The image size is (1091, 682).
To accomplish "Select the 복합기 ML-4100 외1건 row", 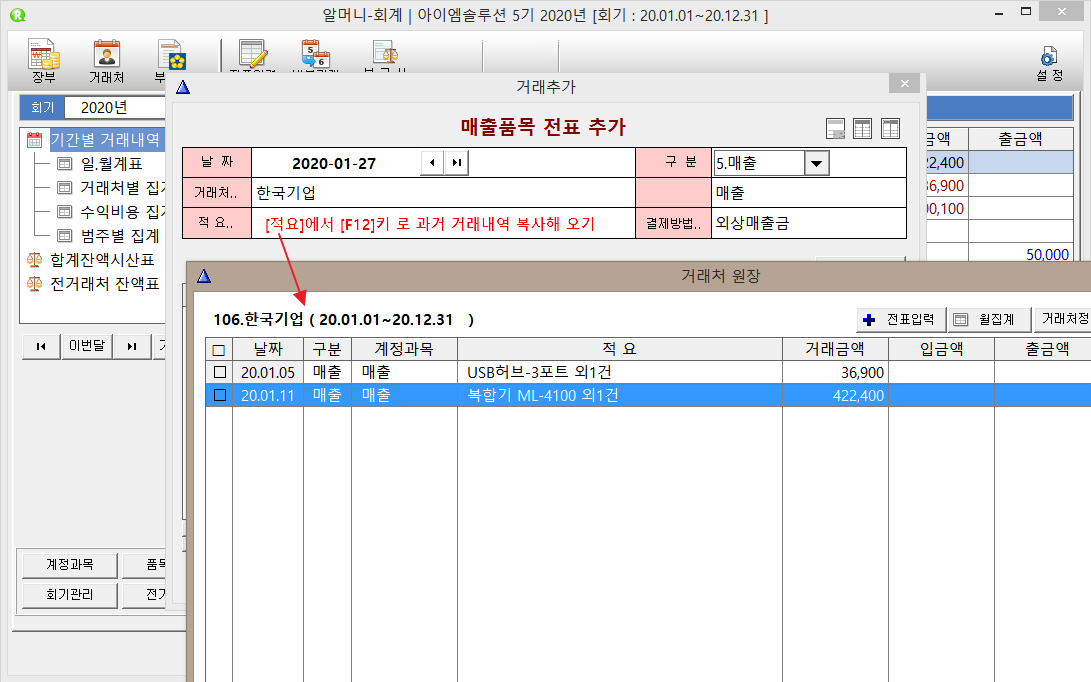I will tap(648, 395).
